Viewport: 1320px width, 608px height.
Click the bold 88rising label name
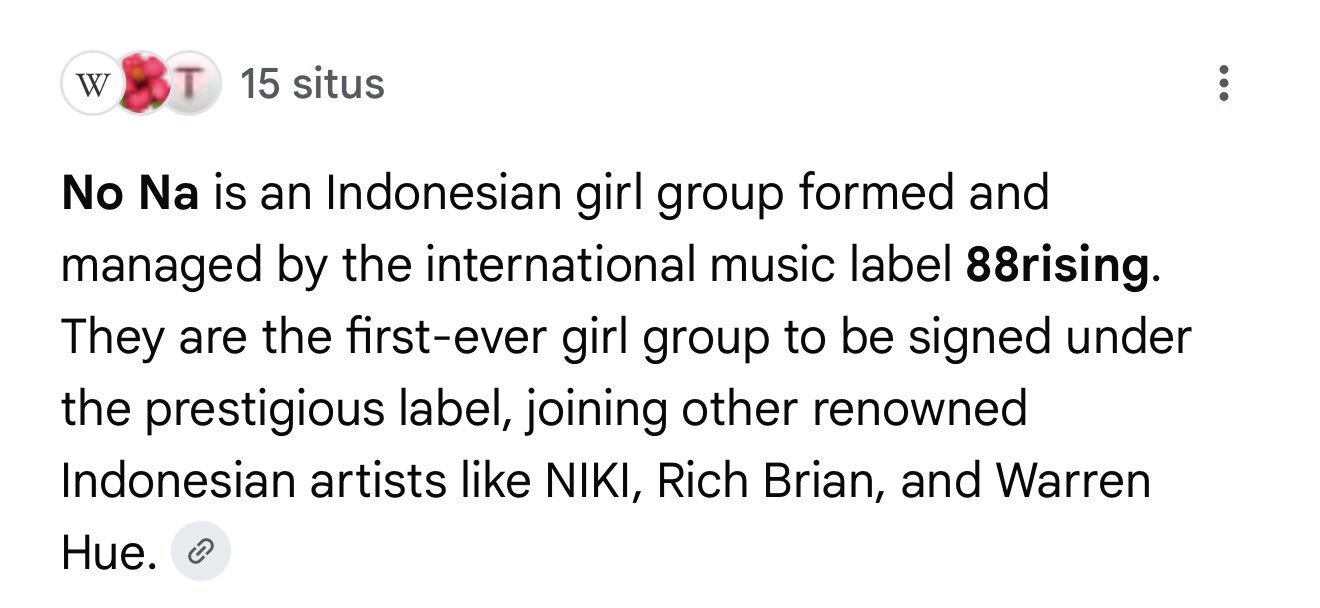(x=1057, y=265)
